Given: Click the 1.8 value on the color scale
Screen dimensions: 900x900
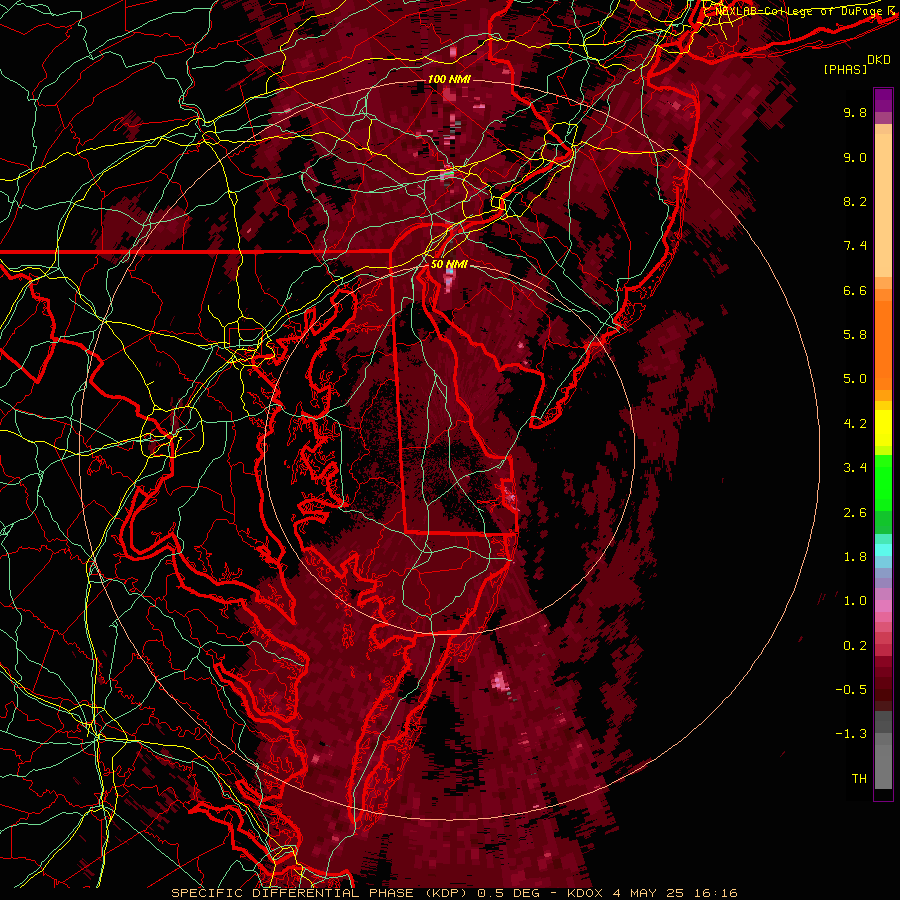Looking at the screenshot, I should [855, 557].
